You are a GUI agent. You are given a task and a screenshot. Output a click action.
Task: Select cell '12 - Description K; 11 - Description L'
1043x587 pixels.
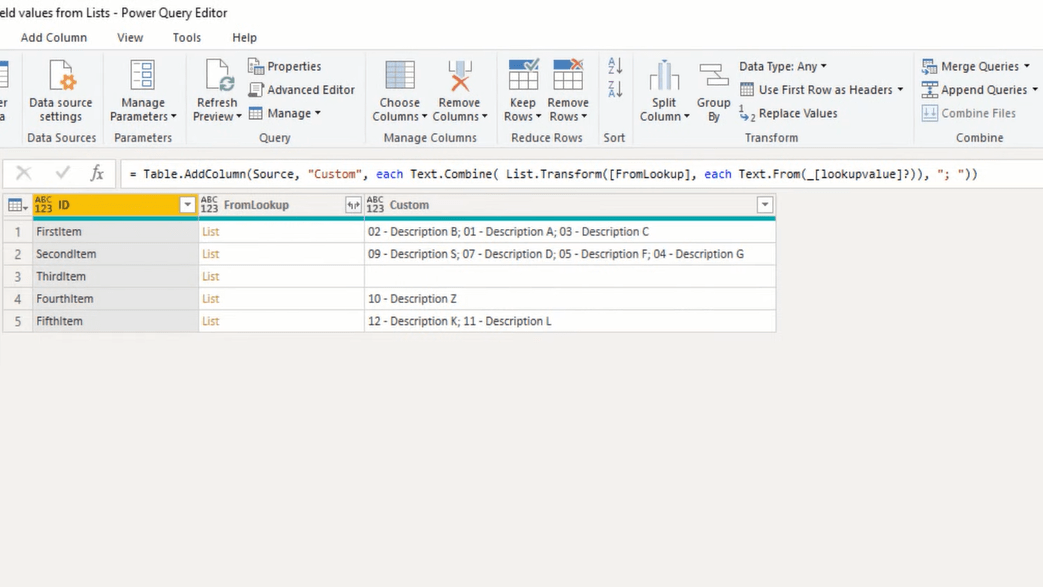tap(570, 321)
